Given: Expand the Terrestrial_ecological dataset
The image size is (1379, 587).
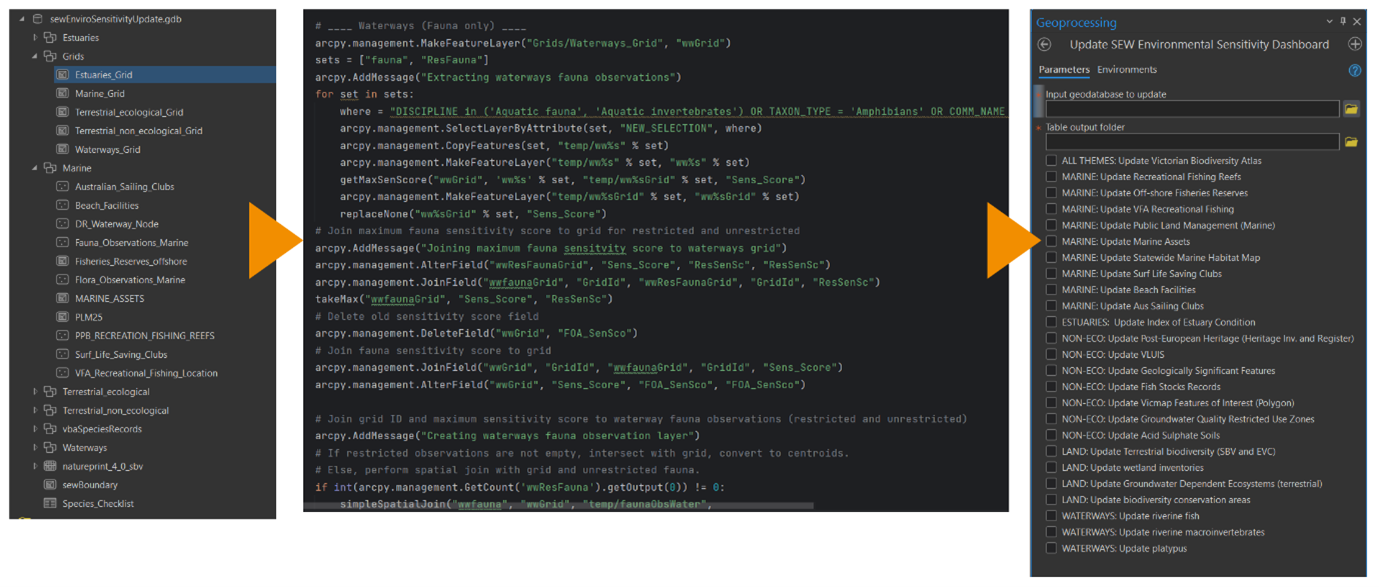Looking at the screenshot, I should [35, 392].
